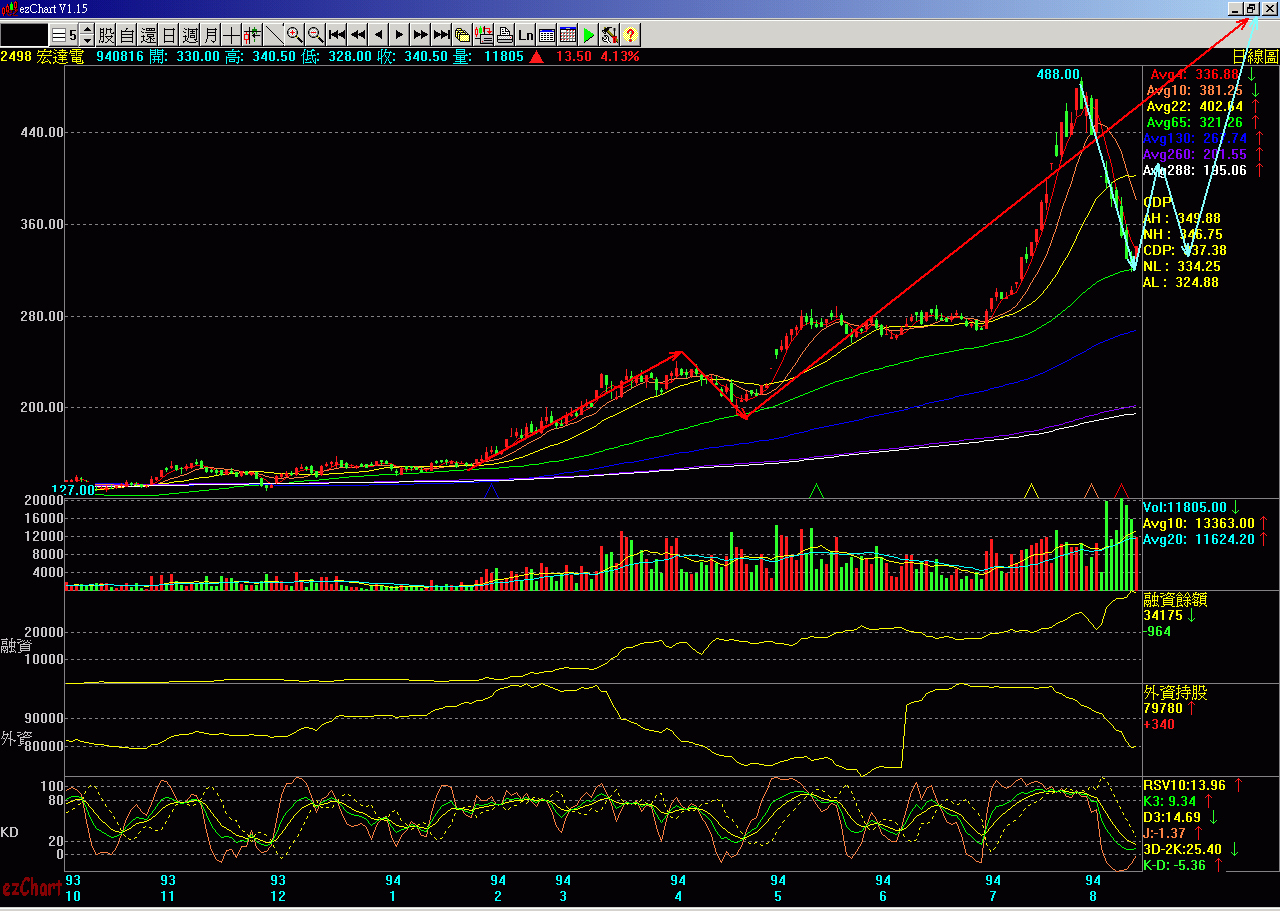Click the 外資持股 label
The height and width of the screenshot is (911, 1280).
(1175, 692)
